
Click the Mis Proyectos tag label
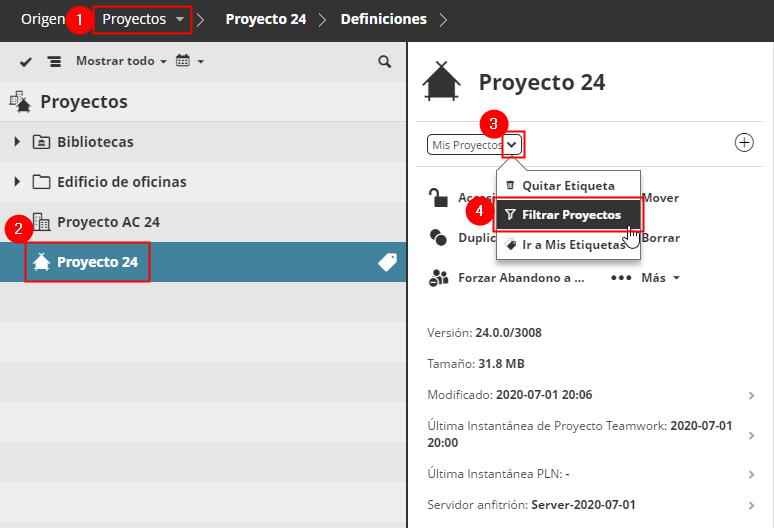[466, 145]
